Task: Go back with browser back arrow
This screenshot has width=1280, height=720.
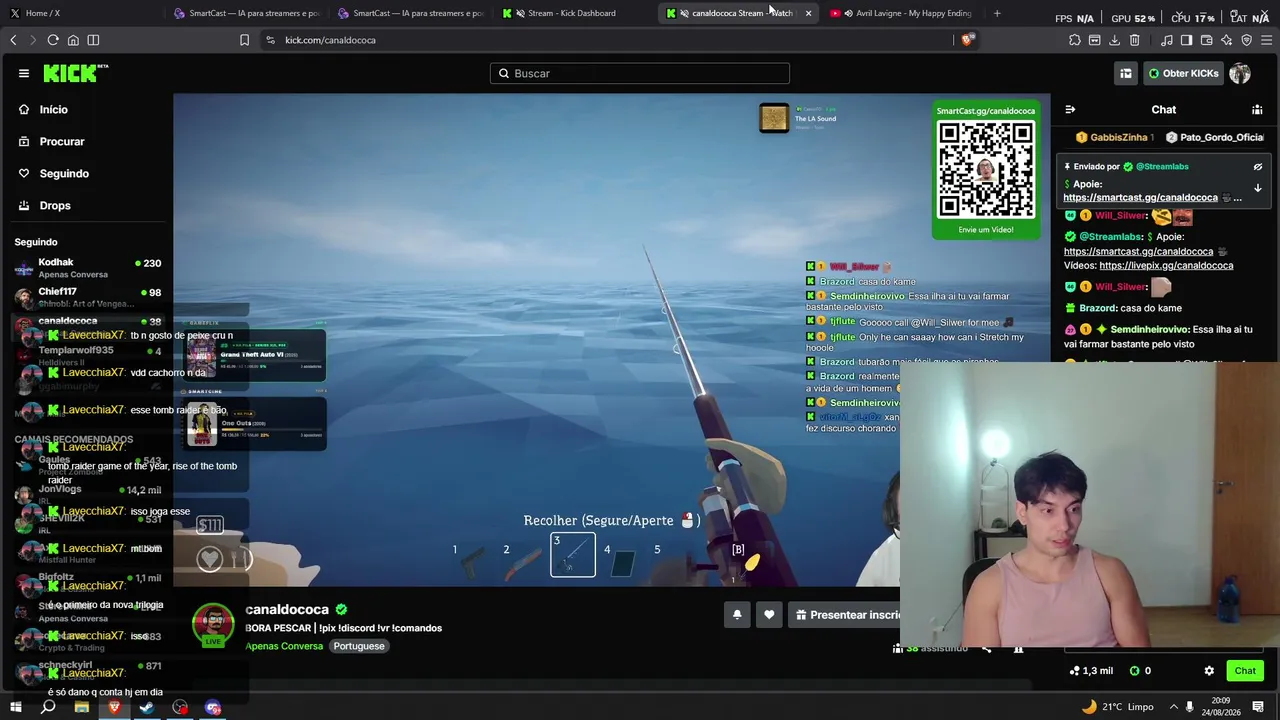Action: [x=13, y=40]
